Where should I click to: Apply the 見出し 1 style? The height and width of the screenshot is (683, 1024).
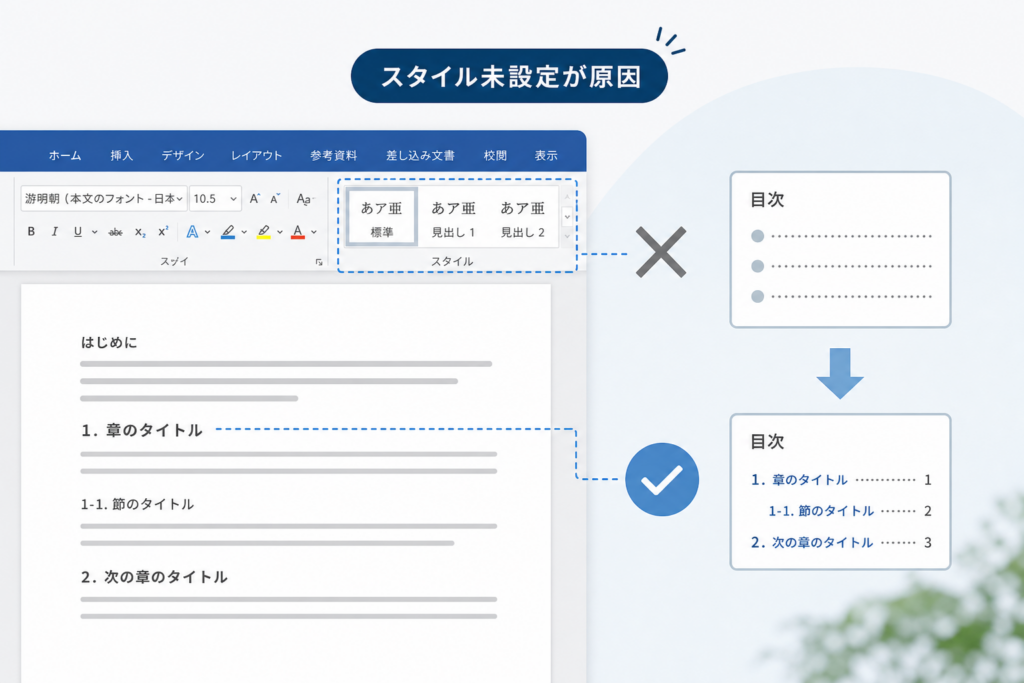[453, 217]
